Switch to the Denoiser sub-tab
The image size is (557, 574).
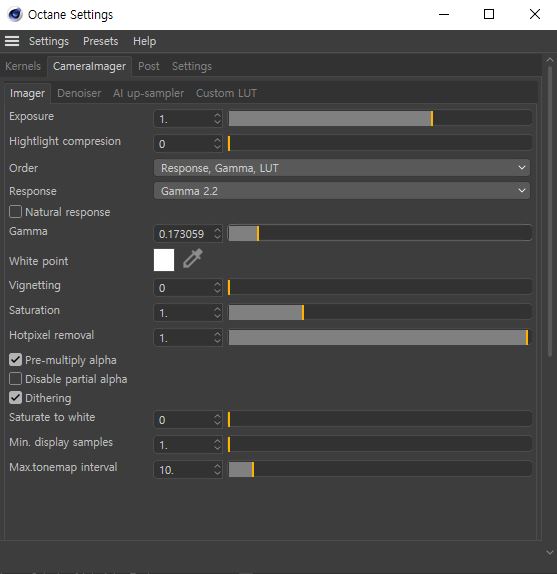(79, 93)
